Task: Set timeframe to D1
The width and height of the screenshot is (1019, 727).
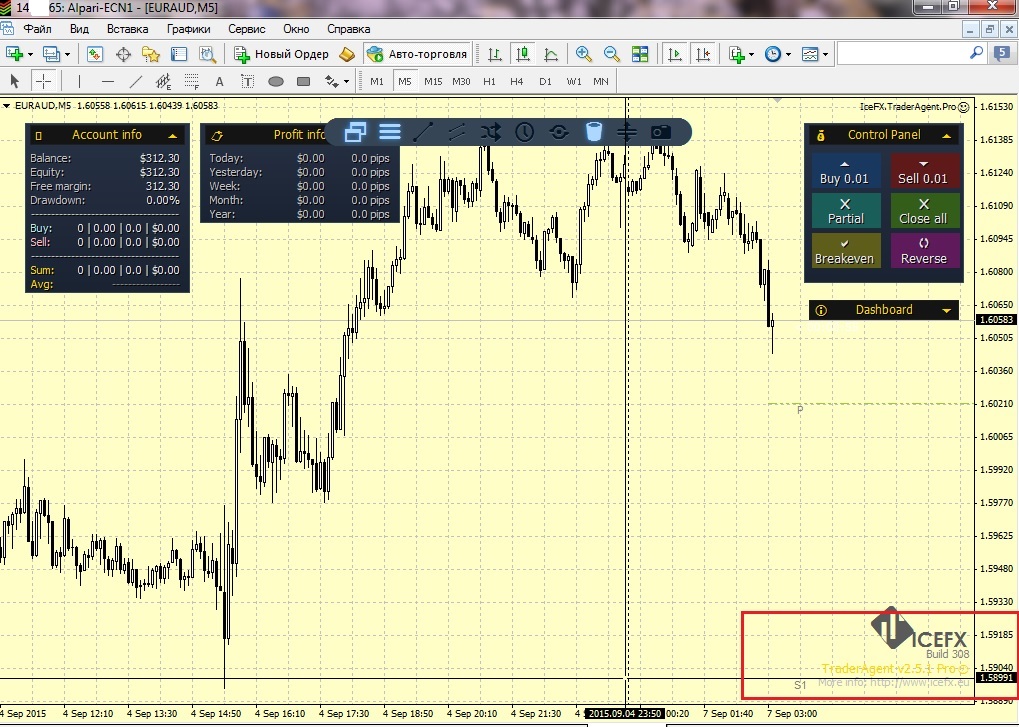Action: point(545,81)
